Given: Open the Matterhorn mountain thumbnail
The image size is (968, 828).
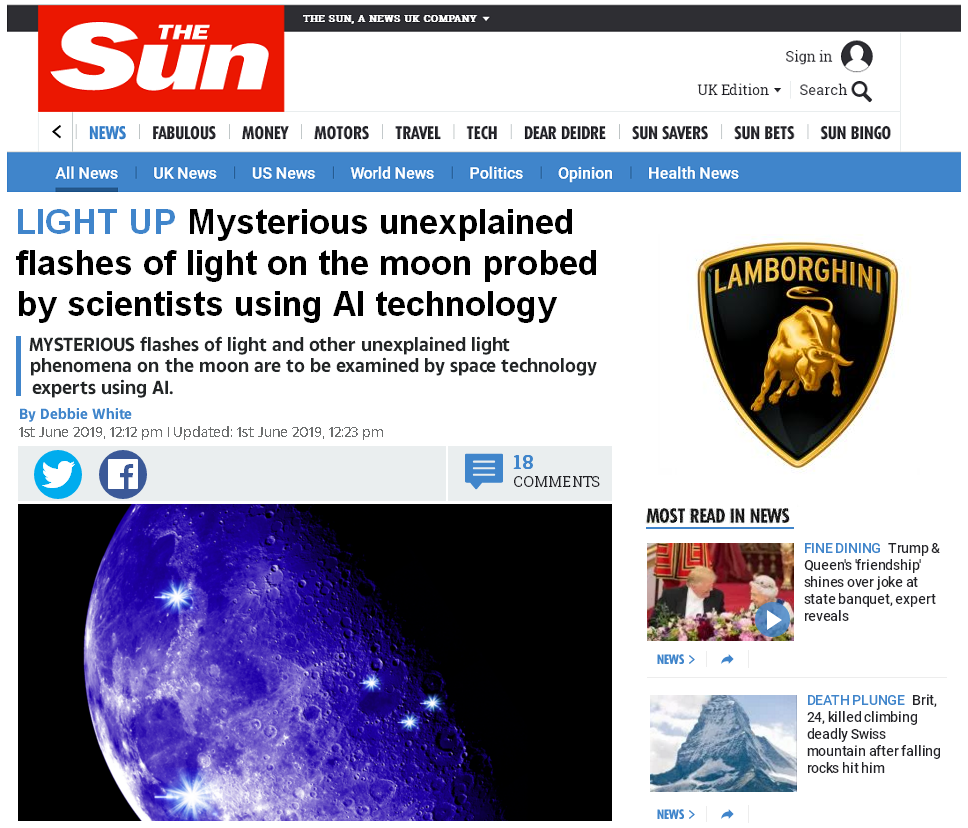Looking at the screenshot, I should (x=723, y=743).
